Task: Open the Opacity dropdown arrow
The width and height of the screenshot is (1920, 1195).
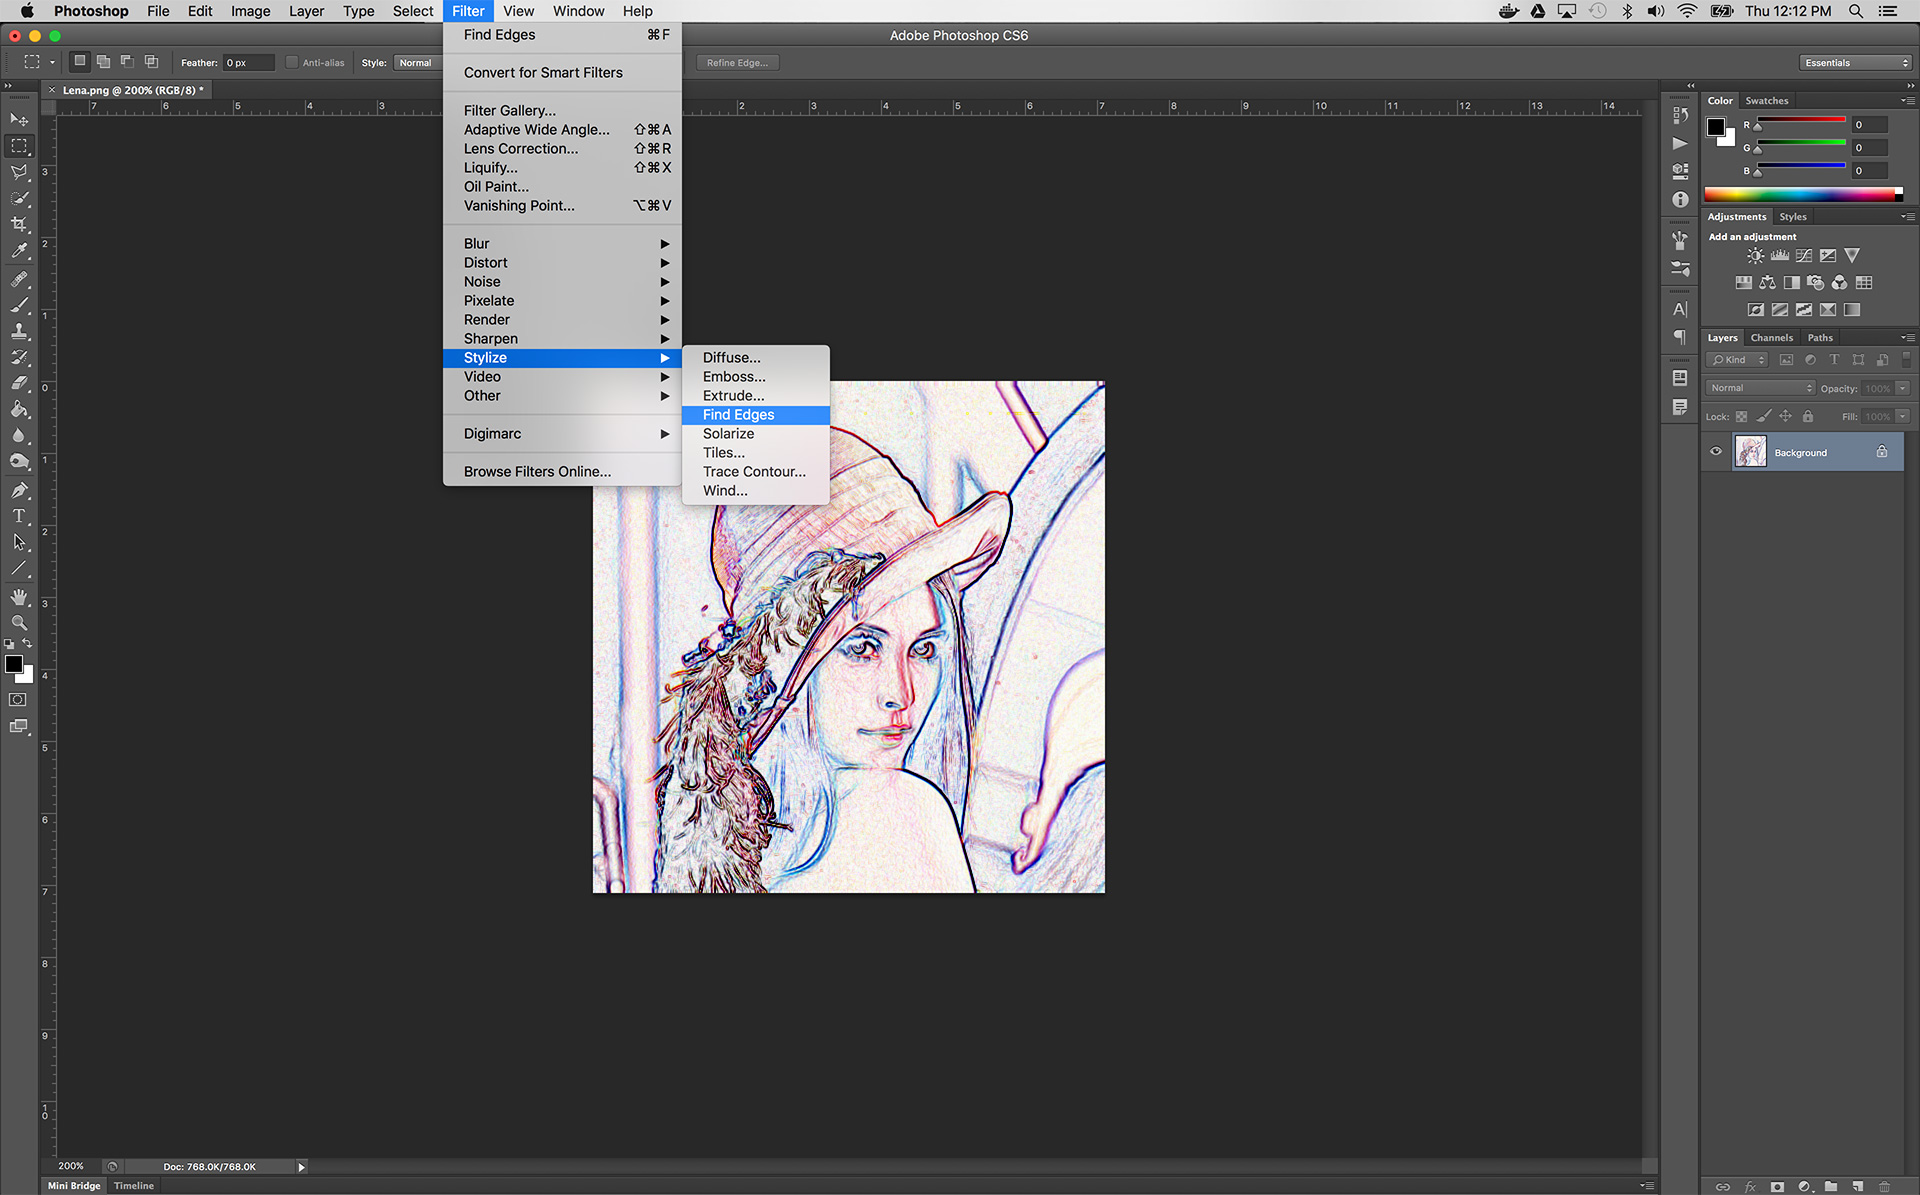Action: click(x=1902, y=388)
